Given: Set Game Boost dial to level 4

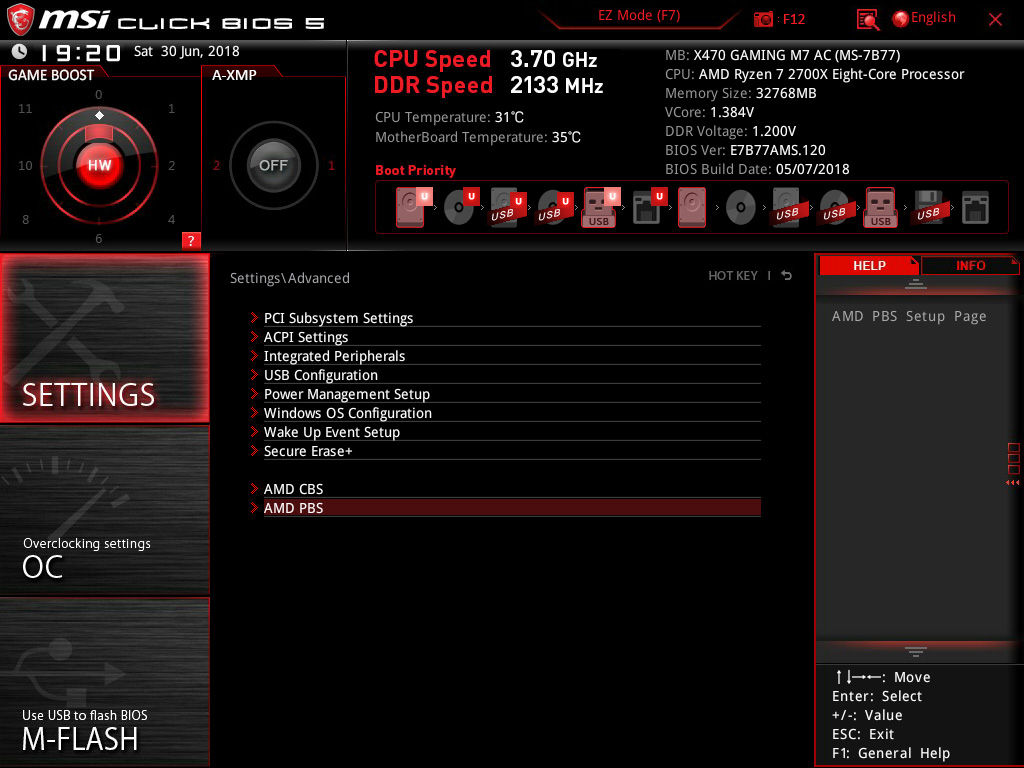Looking at the screenshot, I should pyautogui.click(x=171, y=219).
